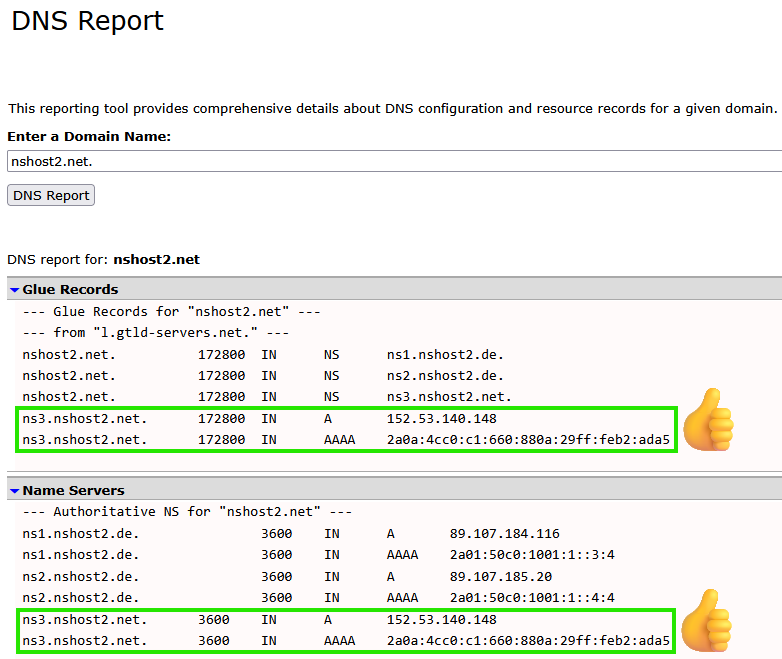Image resolution: width=782 pixels, height=659 pixels.
Task: Select the 'Enter a Domain Name:' label
Action: pyautogui.click(x=89, y=136)
